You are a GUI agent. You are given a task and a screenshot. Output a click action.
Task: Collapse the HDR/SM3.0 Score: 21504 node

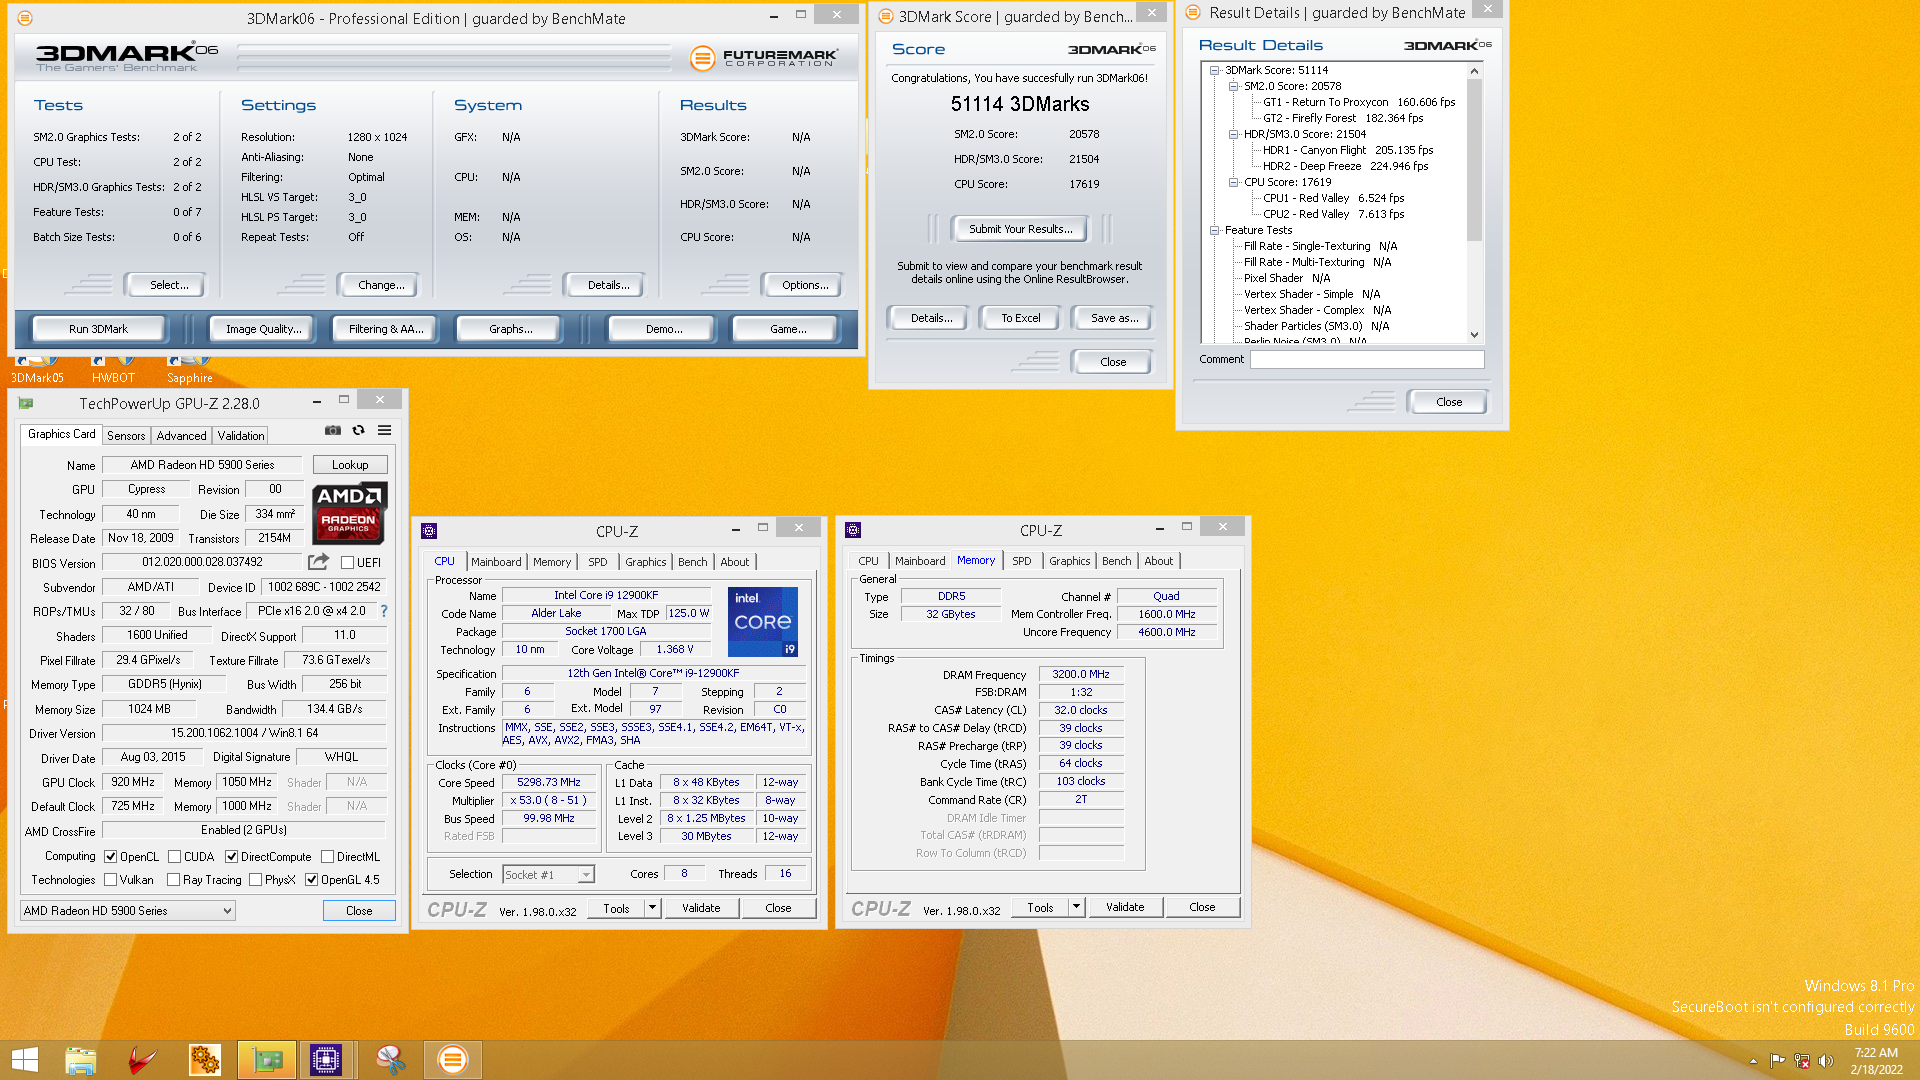click(x=1233, y=134)
